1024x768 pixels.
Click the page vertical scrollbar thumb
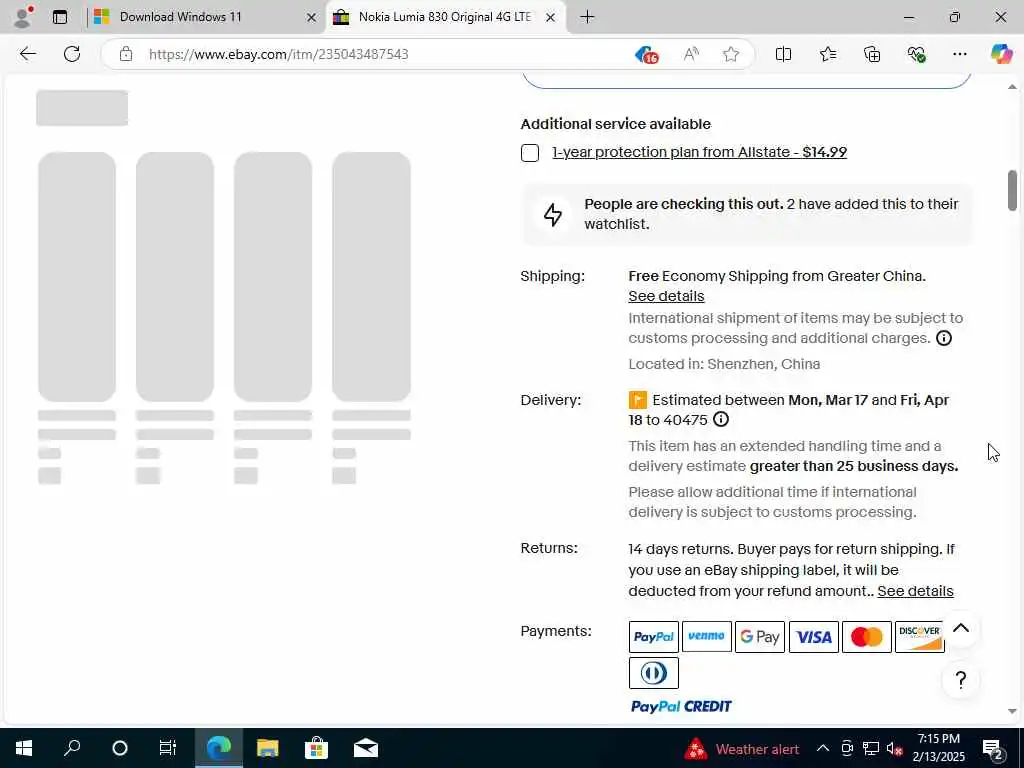(1012, 190)
